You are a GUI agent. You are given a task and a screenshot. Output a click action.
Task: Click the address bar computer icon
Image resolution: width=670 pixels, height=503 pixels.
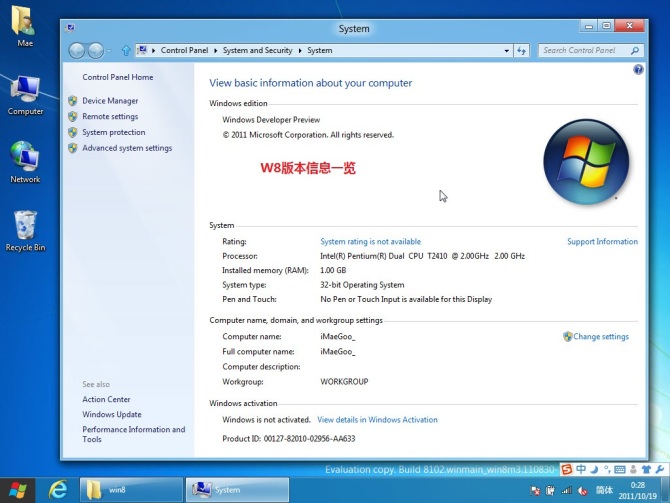tap(142, 50)
